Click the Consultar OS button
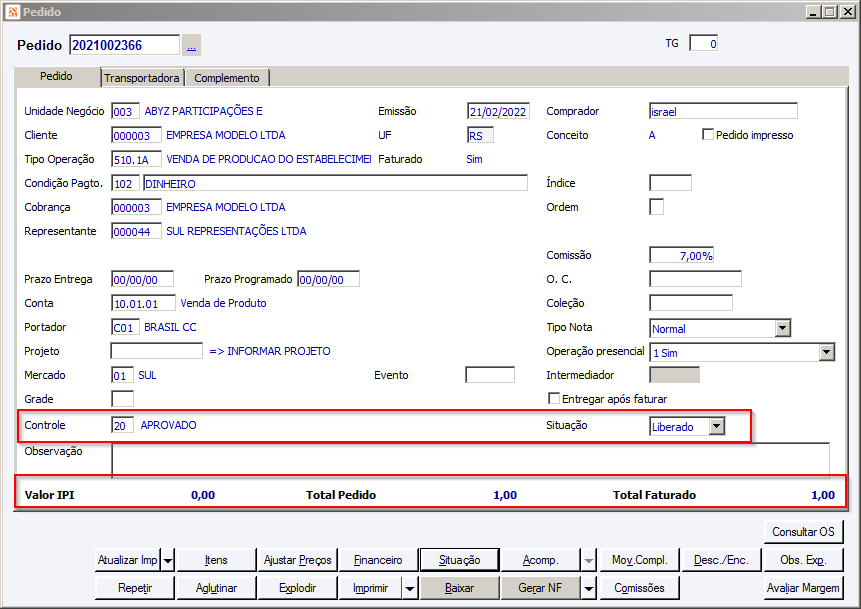The image size is (861, 609). (x=803, y=532)
